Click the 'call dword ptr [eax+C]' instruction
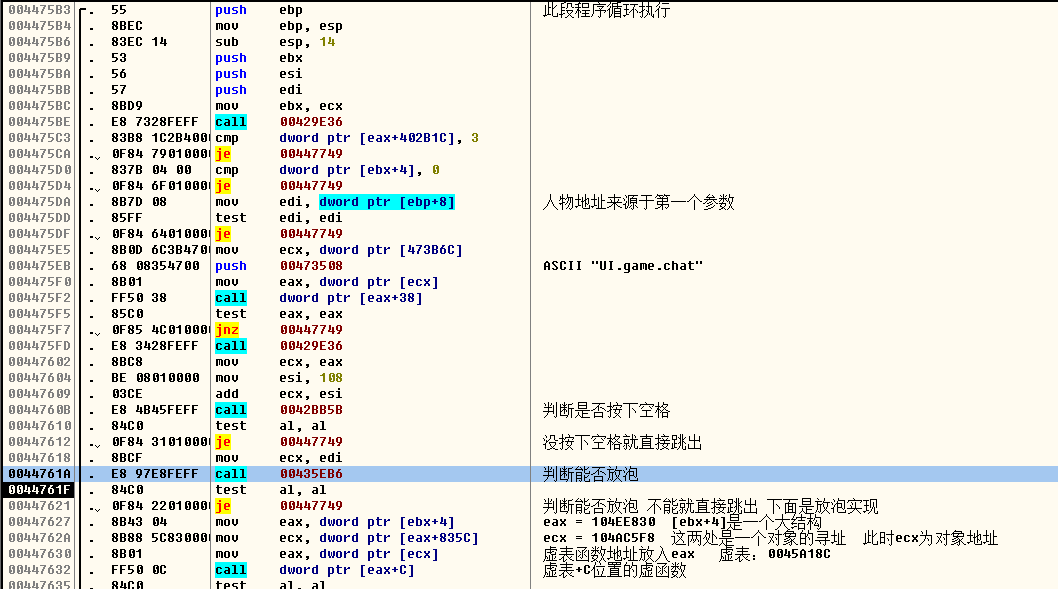1058x589 pixels. coord(314,570)
